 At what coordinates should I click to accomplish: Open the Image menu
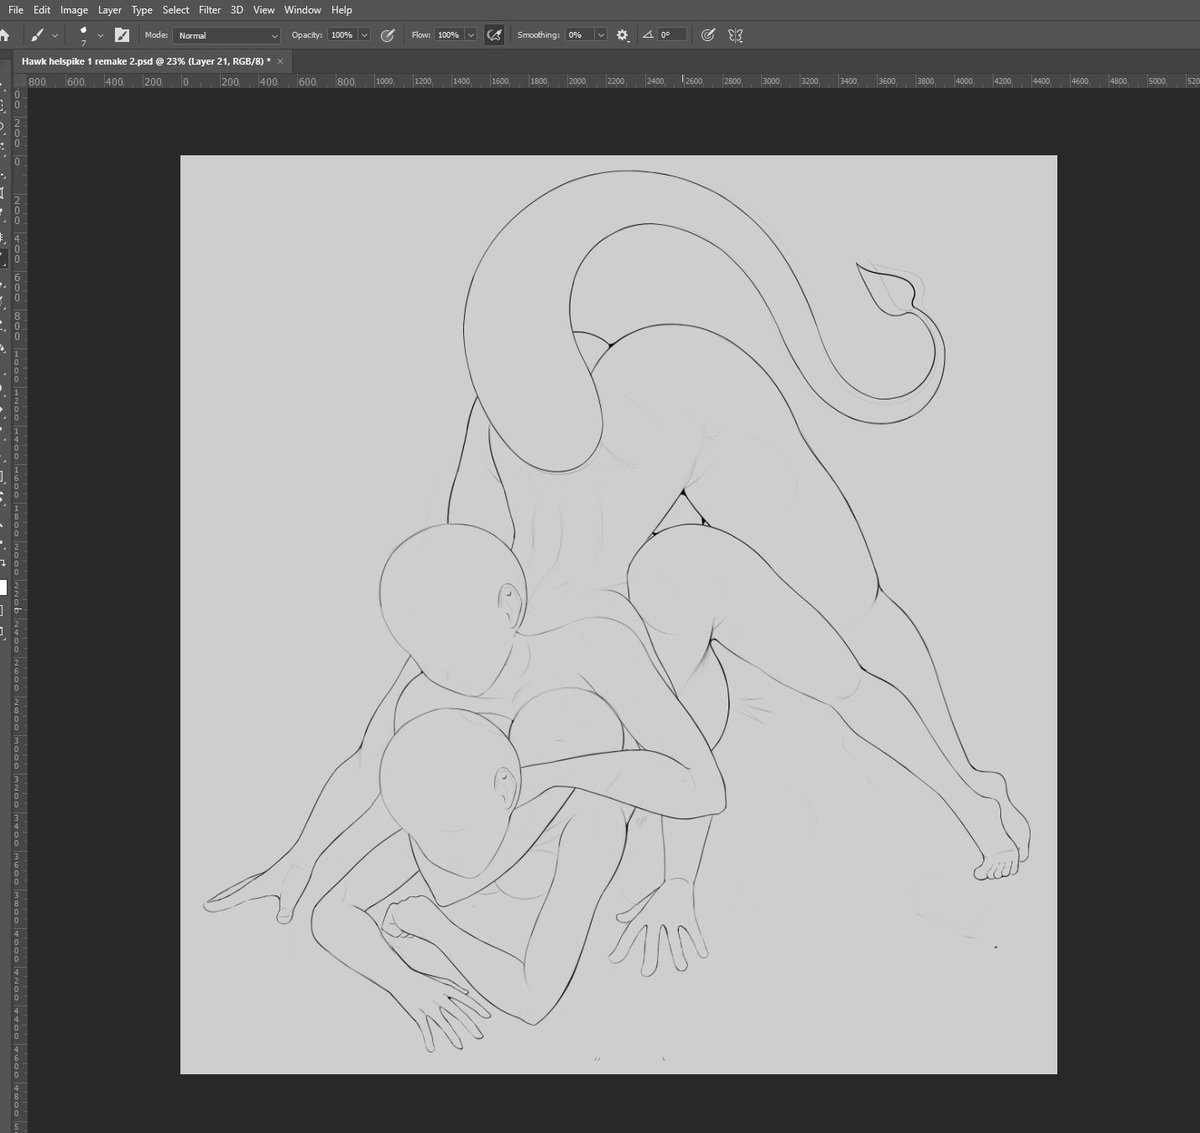coord(74,10)
